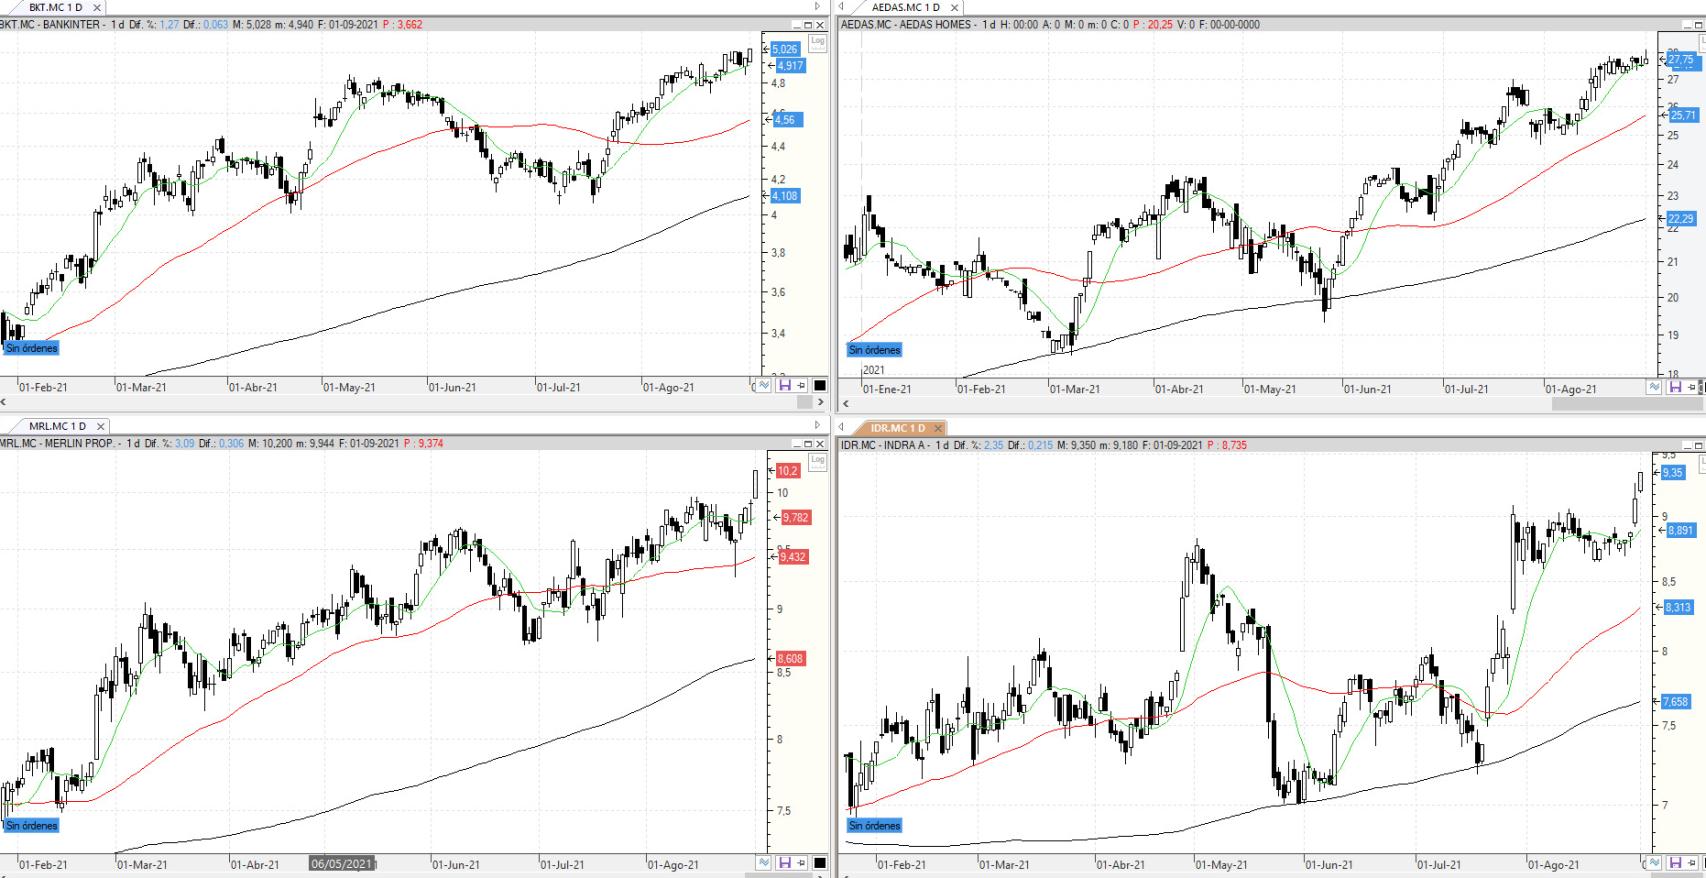Click indicator wave icon in Bankinter chart
This screenshot has width=1706, height=878.
pyautogui.click(x=765, y=385)
